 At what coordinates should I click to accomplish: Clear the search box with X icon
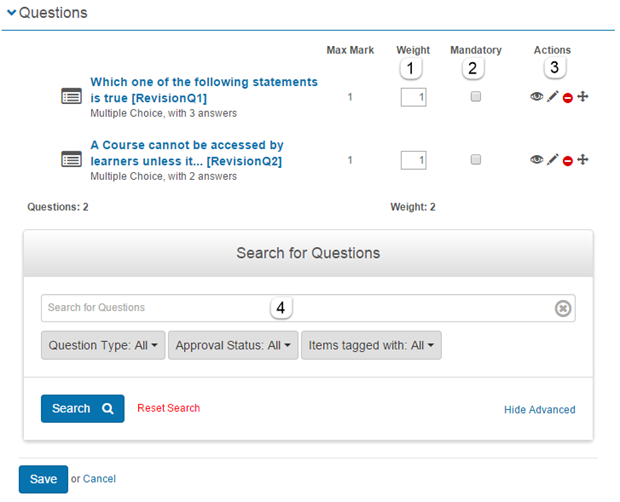563,309
